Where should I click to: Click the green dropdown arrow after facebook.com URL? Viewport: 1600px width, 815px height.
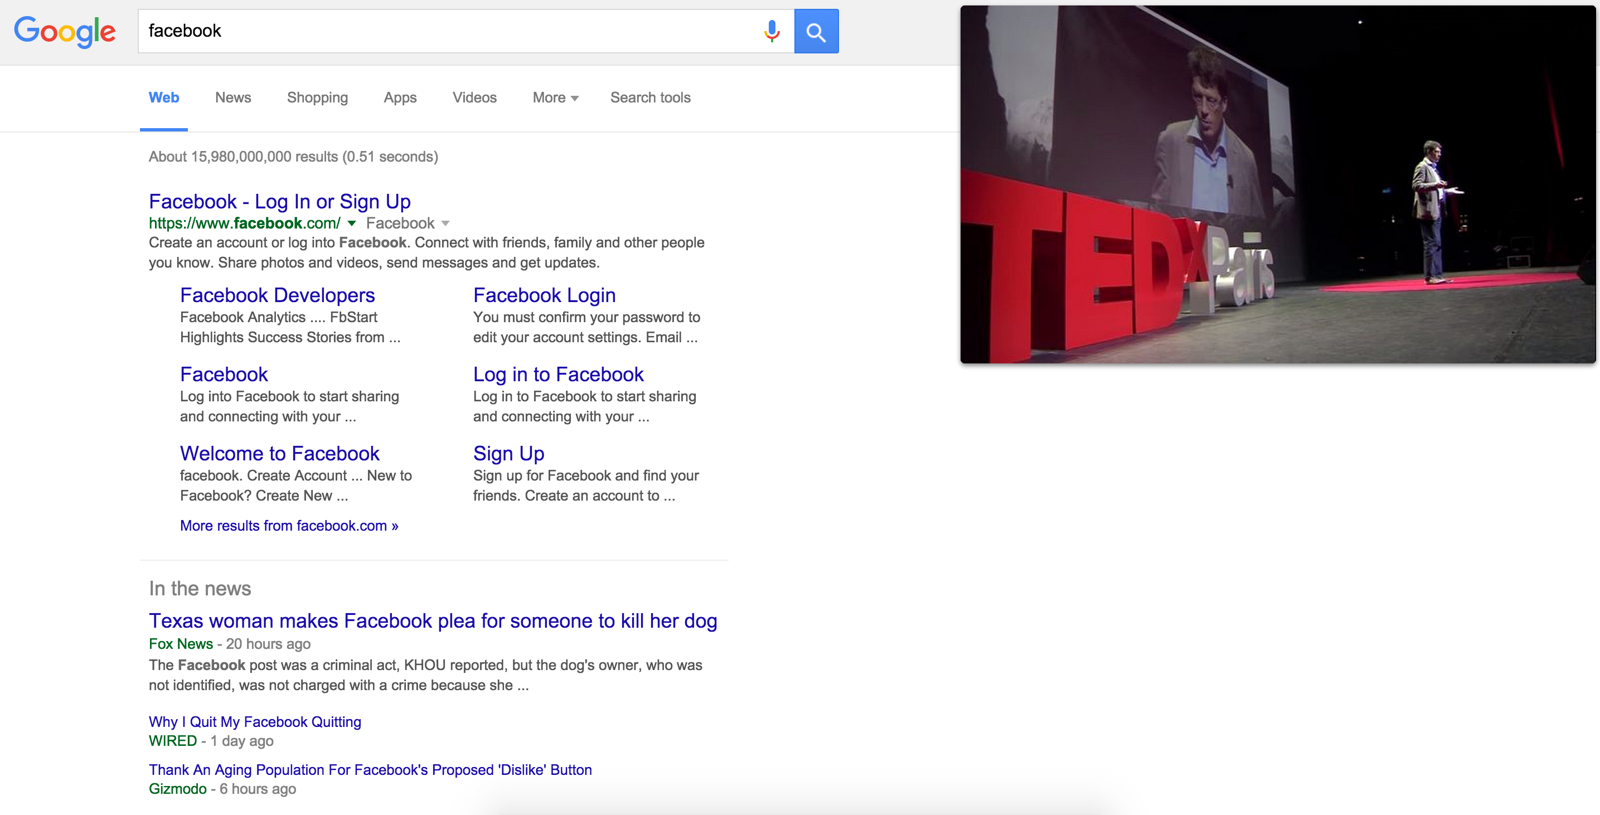[x=351, y=224]
